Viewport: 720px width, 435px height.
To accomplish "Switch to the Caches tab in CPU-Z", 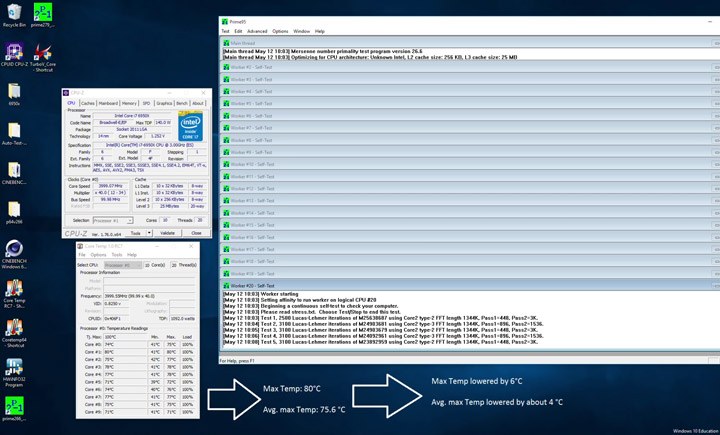I will 87,103.
